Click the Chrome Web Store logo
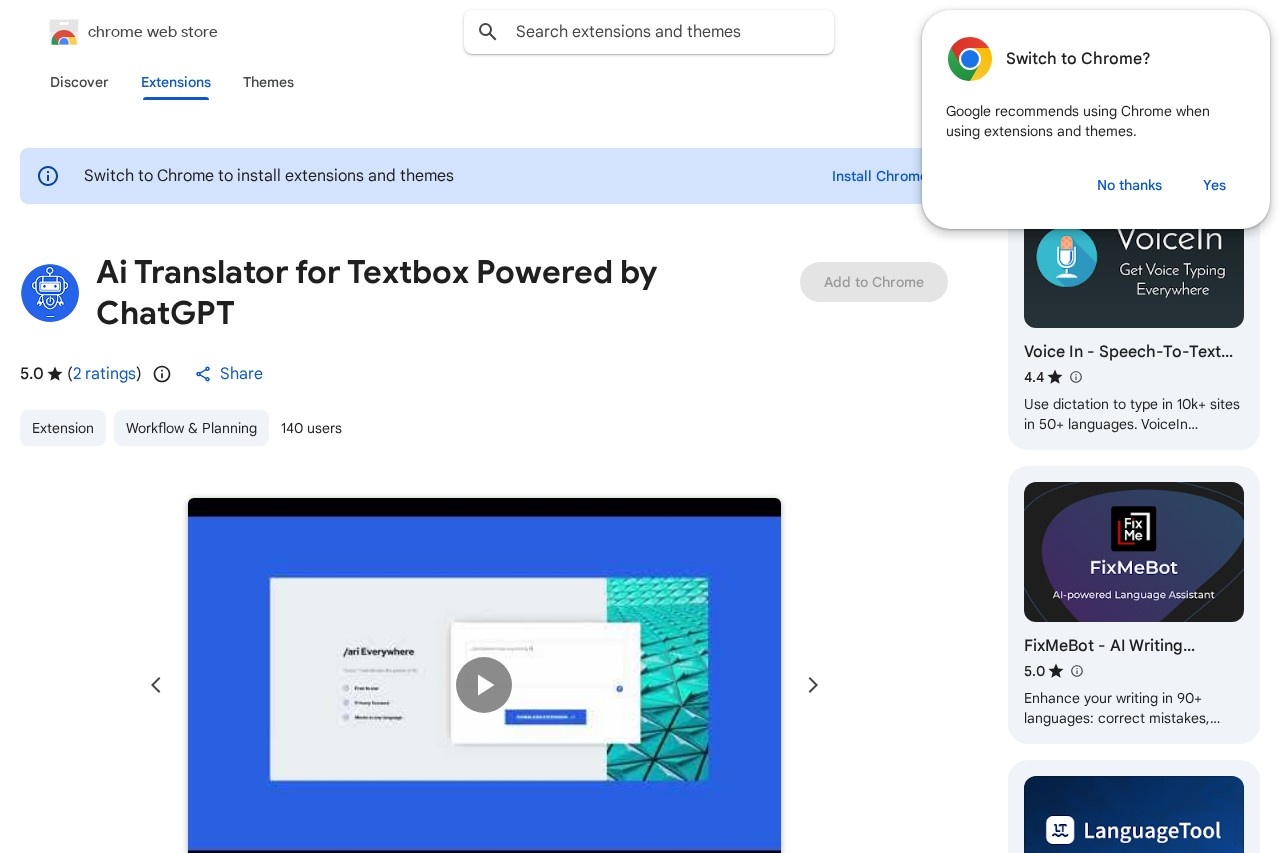The height and width of the screenshot is (853, 1280). click(64, 32)
